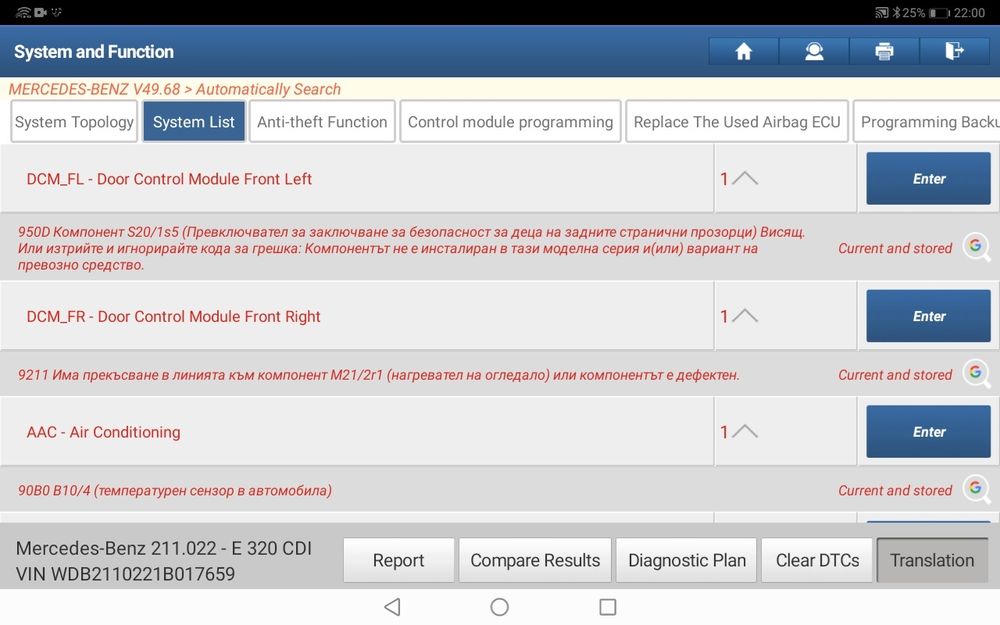Collapse DCM_FL fault list chevron

744,179
